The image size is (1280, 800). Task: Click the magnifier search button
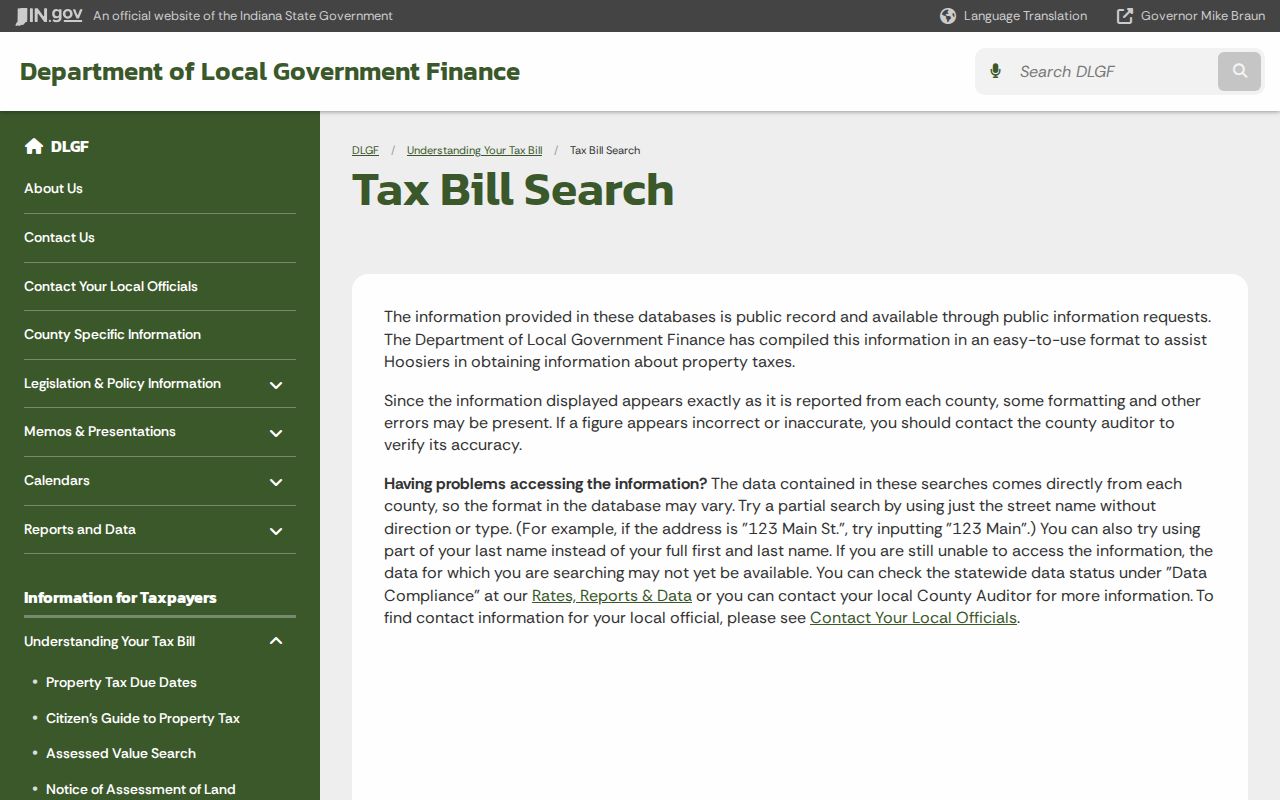click(1240, 71)
